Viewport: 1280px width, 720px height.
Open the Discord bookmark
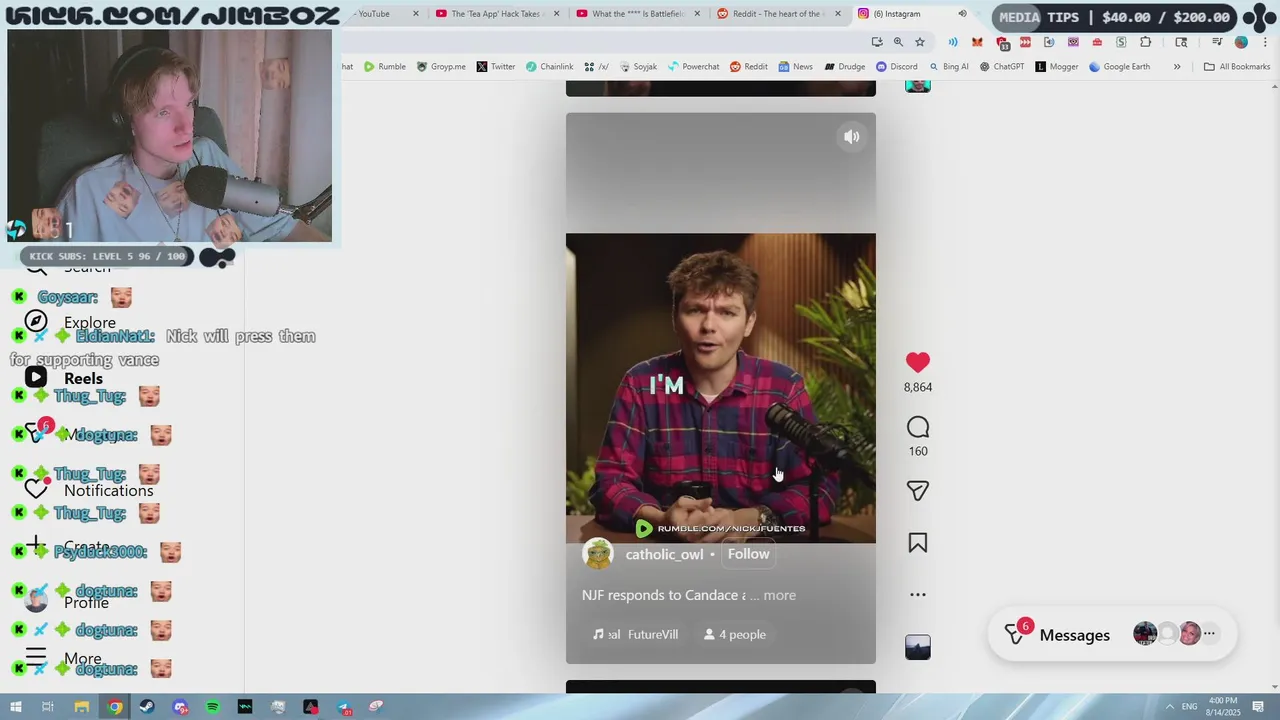coord(897,67)
